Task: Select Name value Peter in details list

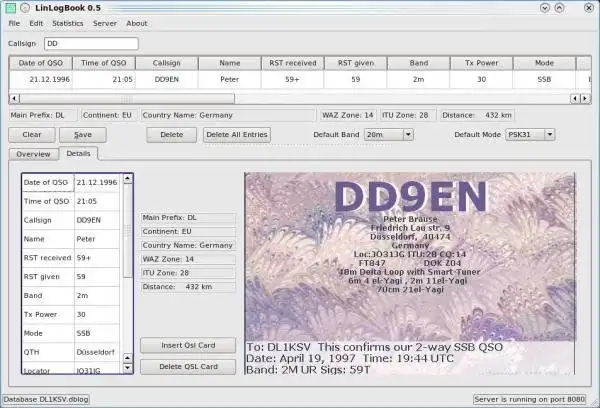Action: (x=97, y=239)
